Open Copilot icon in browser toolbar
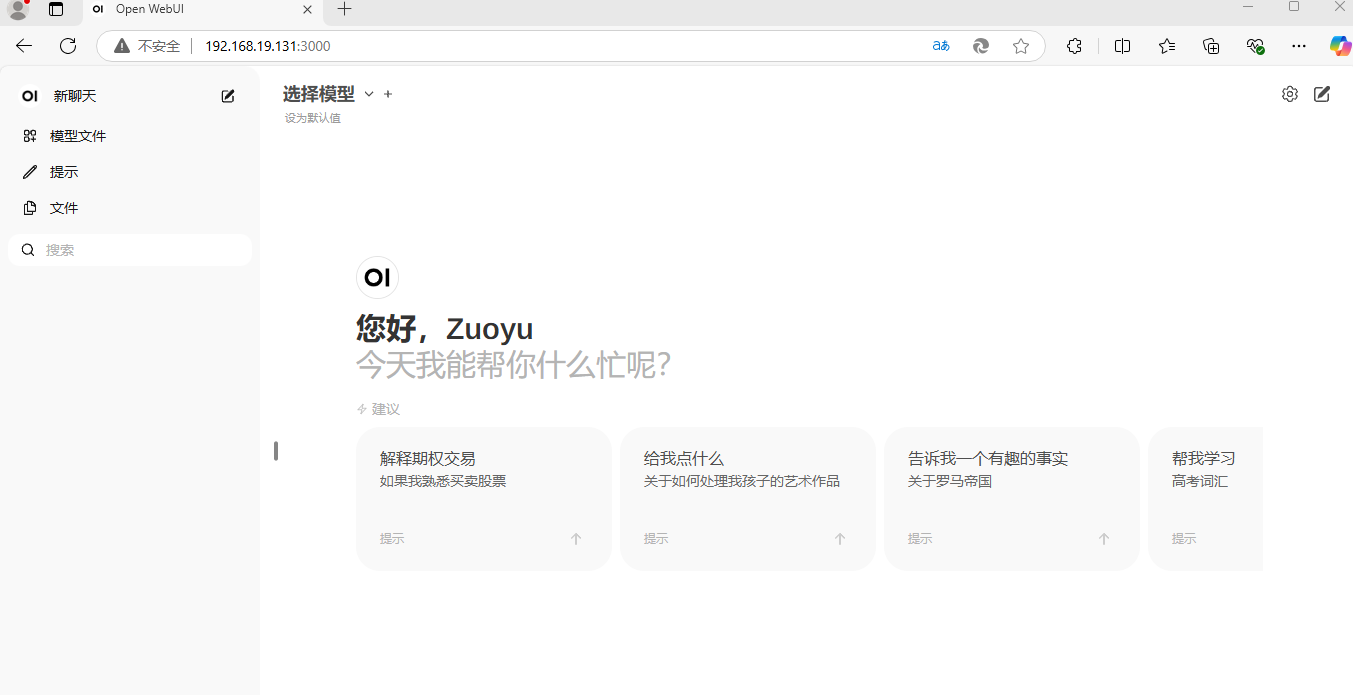 pos(1339,46)
